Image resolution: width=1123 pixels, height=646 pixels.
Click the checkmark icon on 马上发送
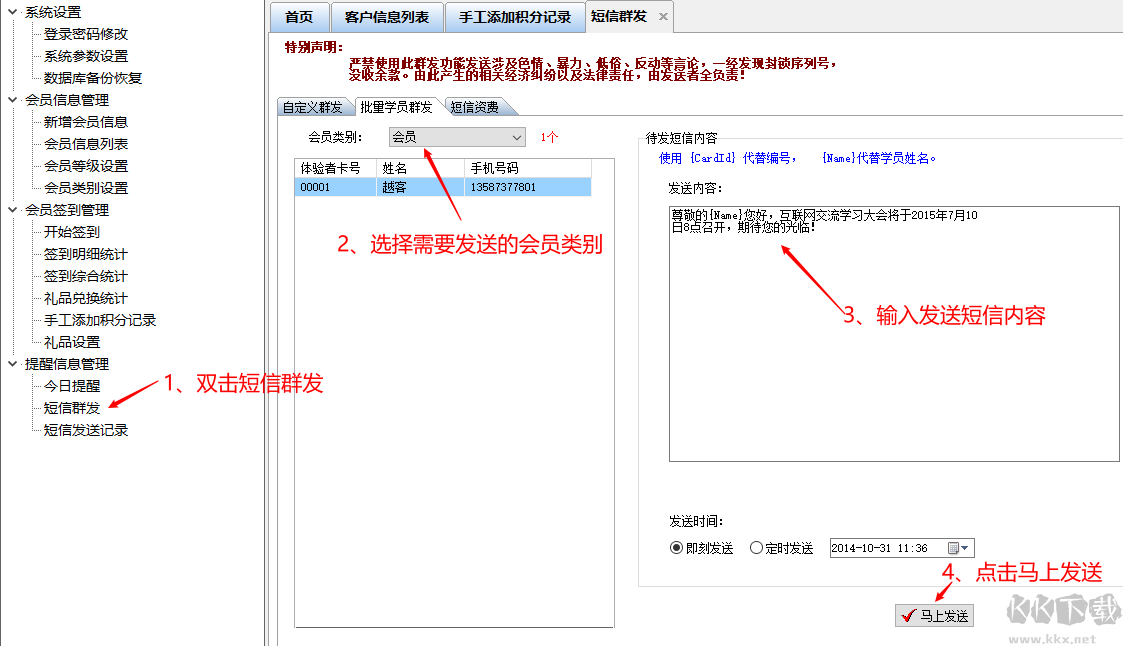907,615
